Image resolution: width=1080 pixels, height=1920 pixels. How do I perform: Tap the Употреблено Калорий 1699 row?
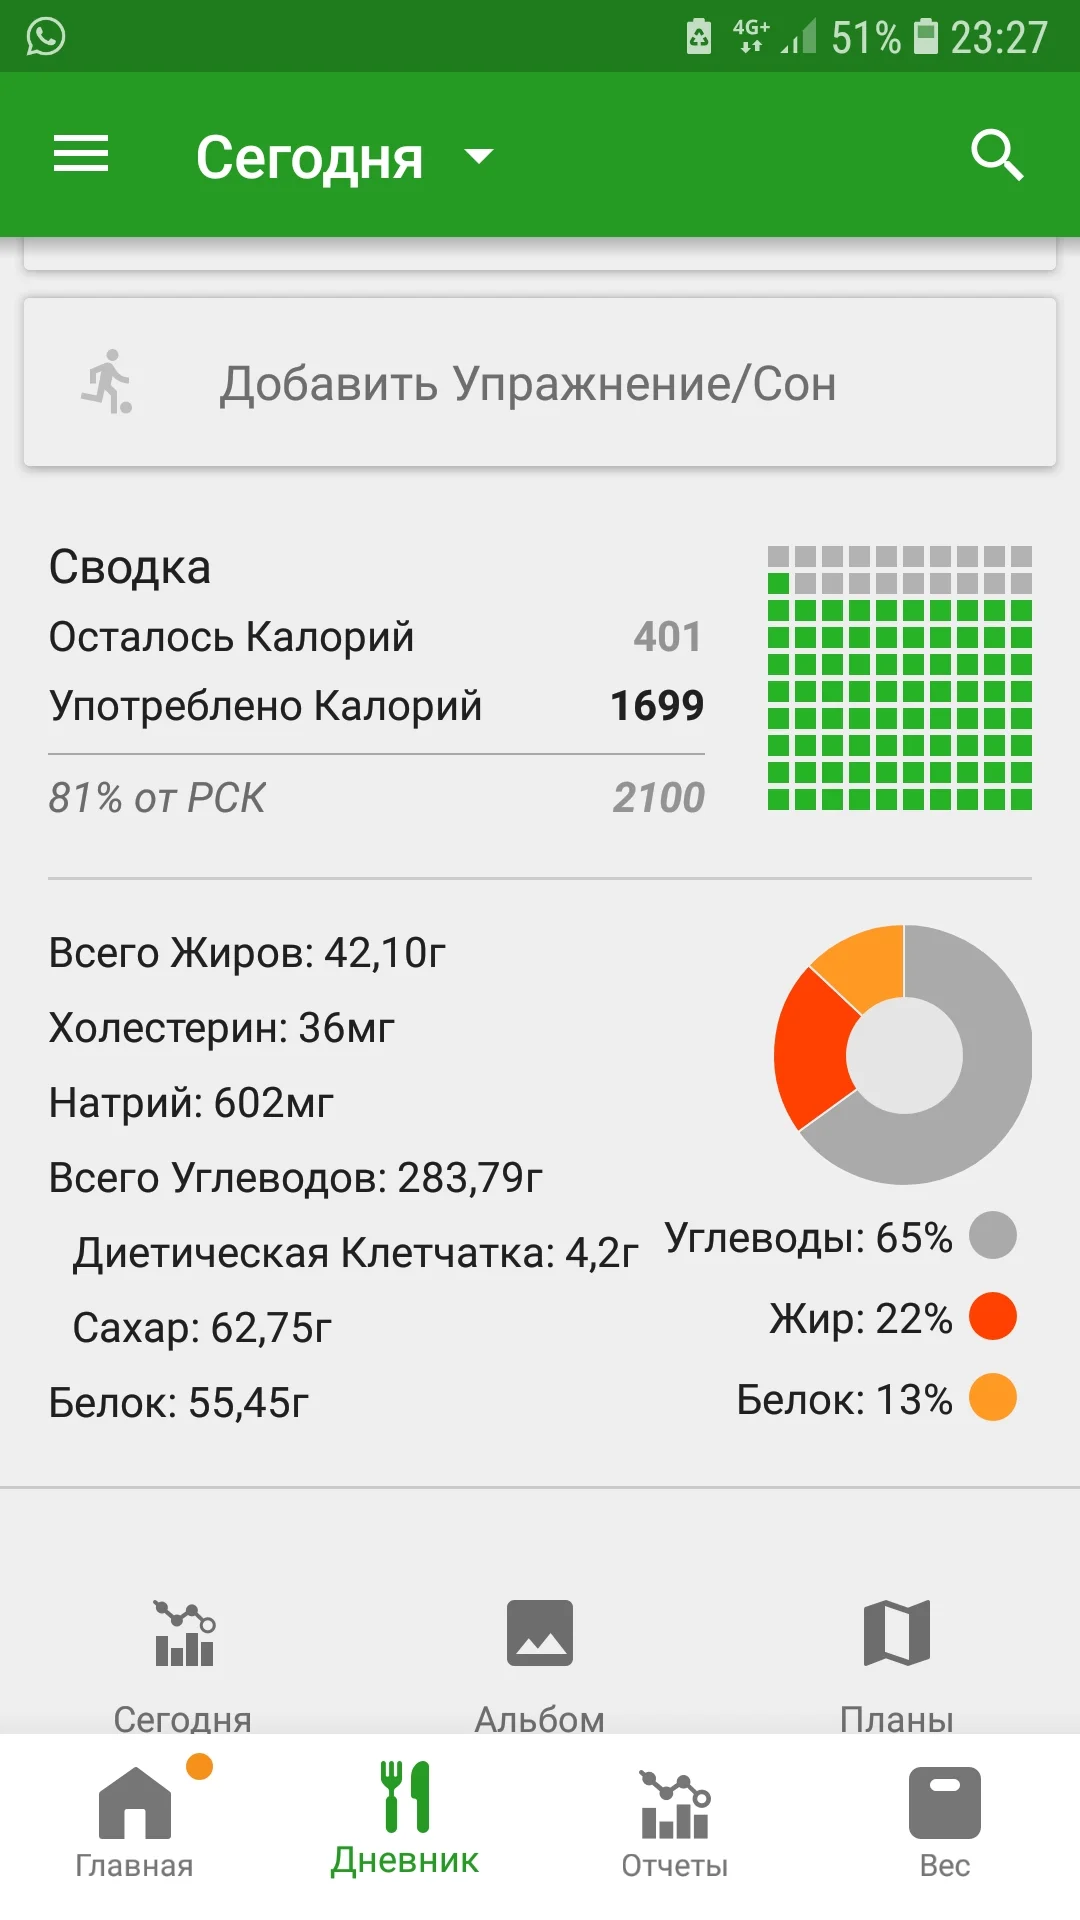pos(376,706)
